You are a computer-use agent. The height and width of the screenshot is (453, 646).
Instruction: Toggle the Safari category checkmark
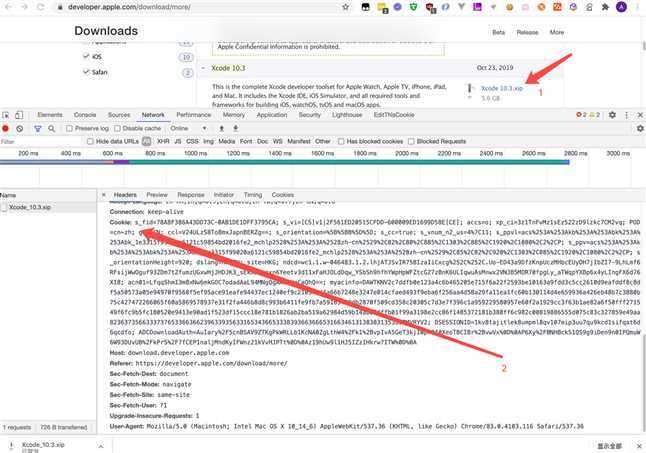pyautogui.click(x=86, y=72)
